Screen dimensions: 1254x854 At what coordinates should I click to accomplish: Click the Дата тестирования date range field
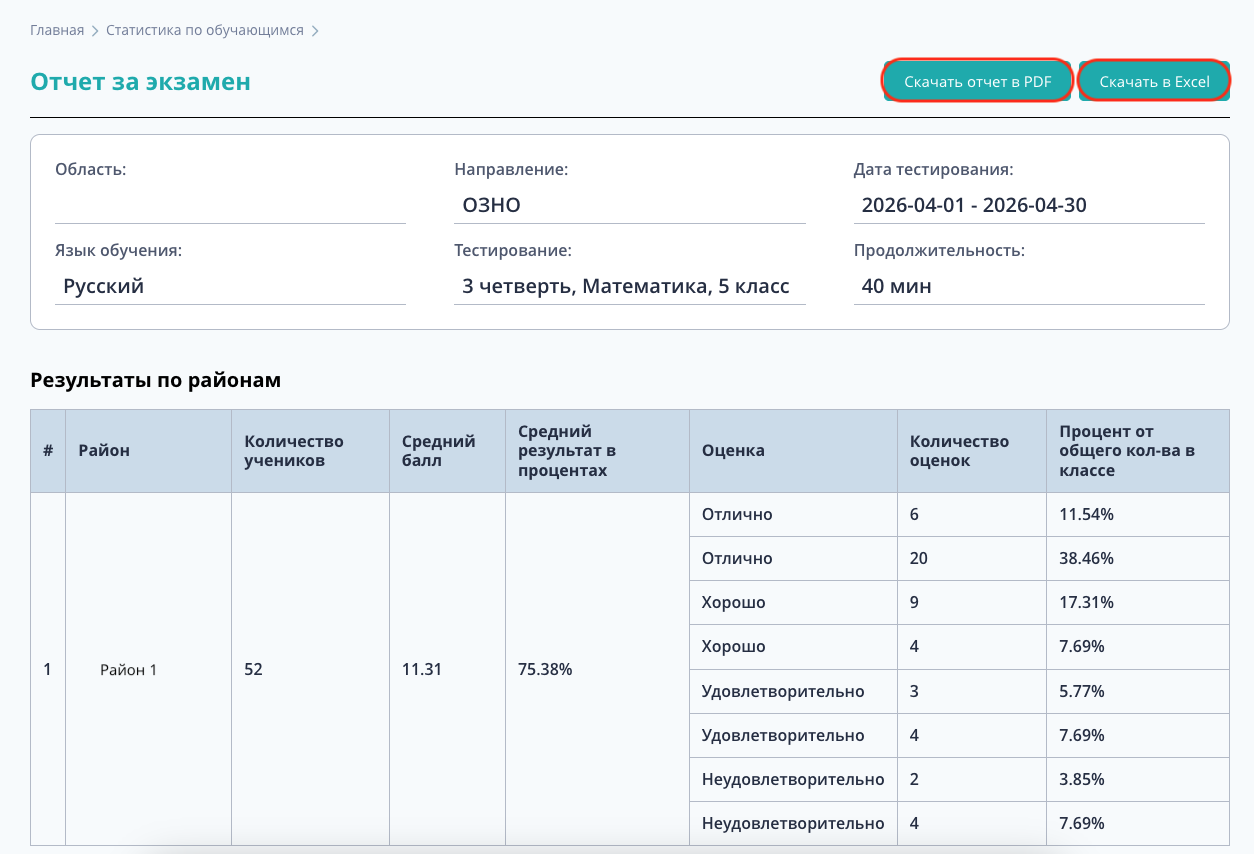1029,206
